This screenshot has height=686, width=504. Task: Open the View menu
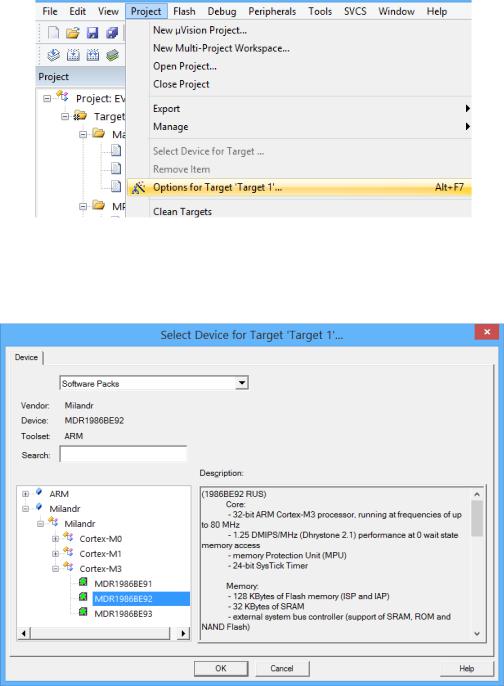pyautogui.click(x=108, y=11)
